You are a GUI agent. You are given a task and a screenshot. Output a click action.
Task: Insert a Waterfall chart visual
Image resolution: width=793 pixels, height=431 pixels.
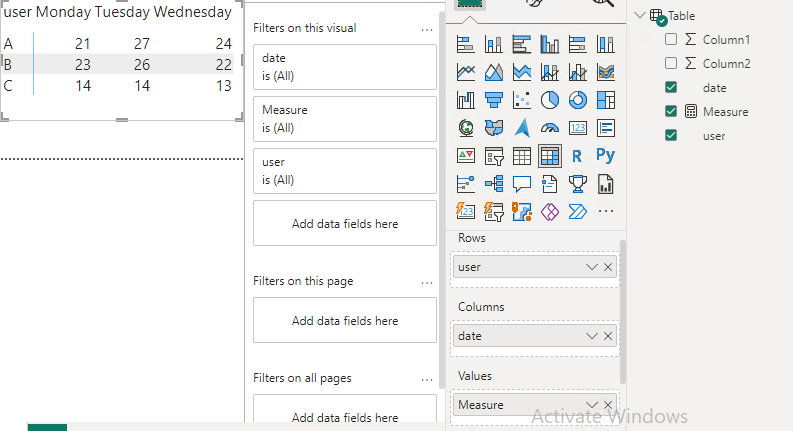tap(465, 100)
